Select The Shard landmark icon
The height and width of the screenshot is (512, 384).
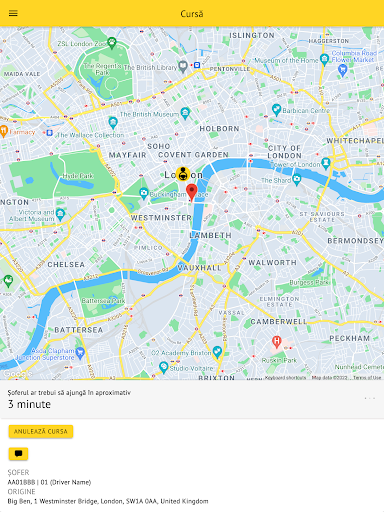[x=296, y=180]
